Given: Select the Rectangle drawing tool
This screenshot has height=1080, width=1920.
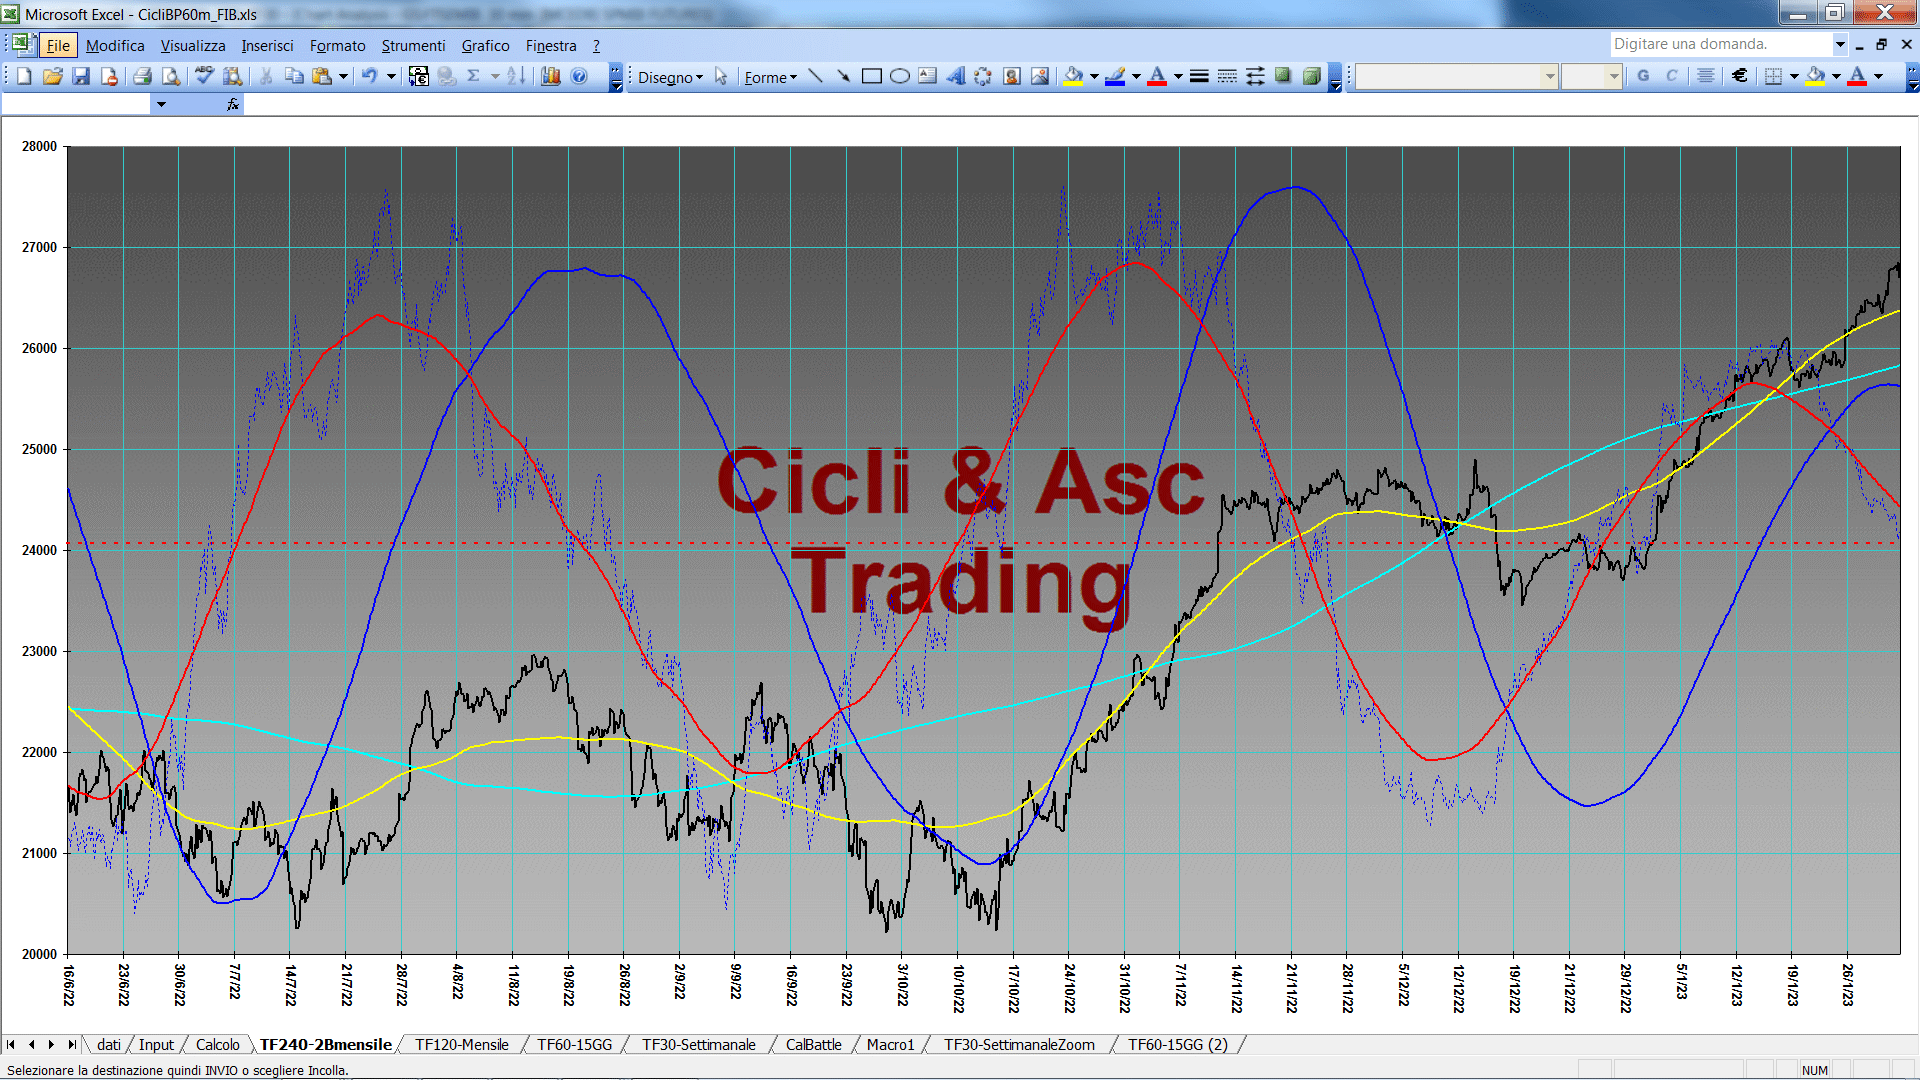Looking at the screenshot, I should tap(871, 77).
